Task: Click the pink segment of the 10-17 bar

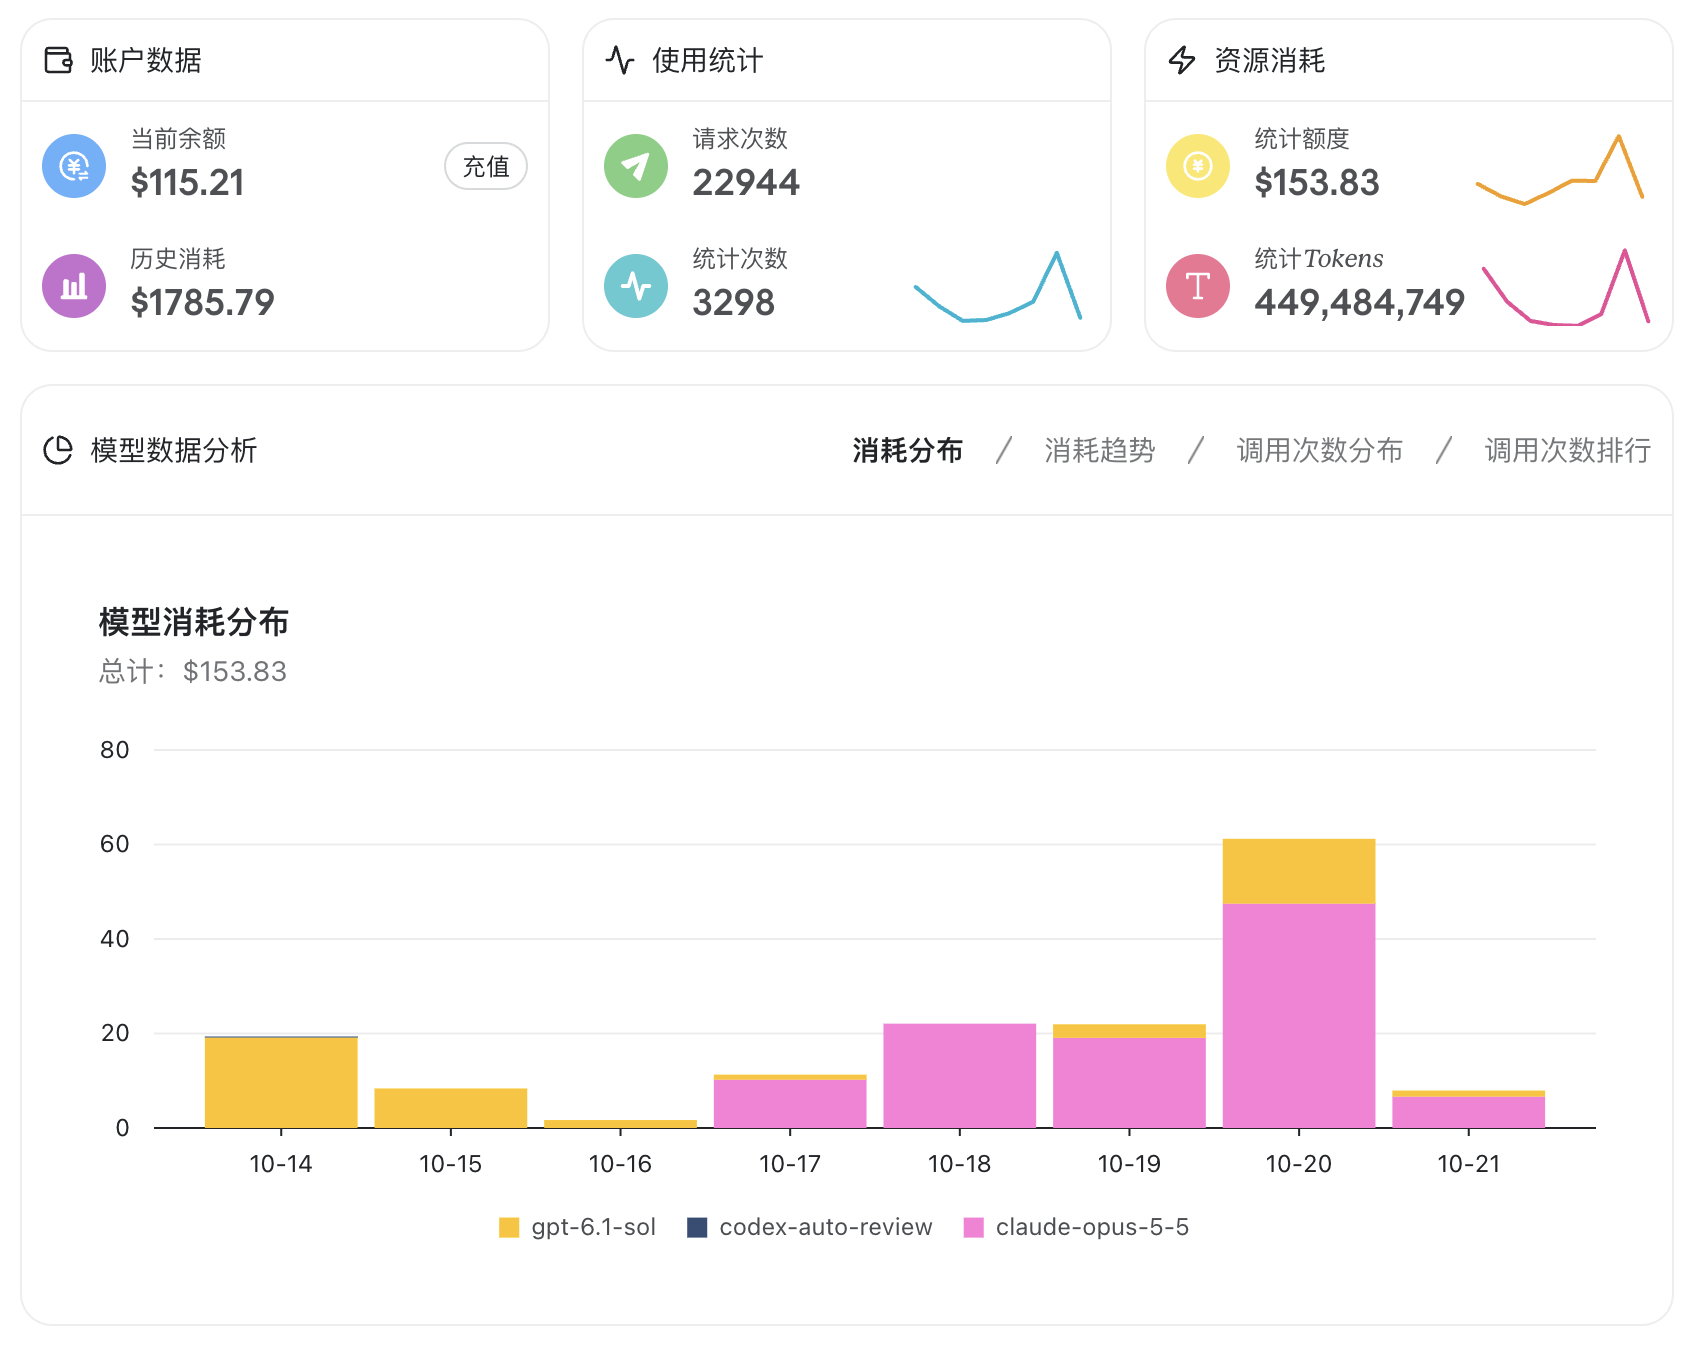Action: click(x=790, y=1104)
